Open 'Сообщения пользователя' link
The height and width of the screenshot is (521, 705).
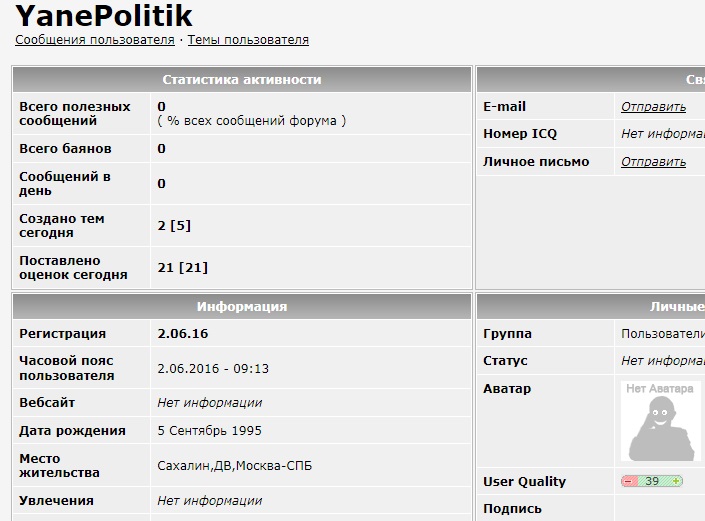point(95,40)
